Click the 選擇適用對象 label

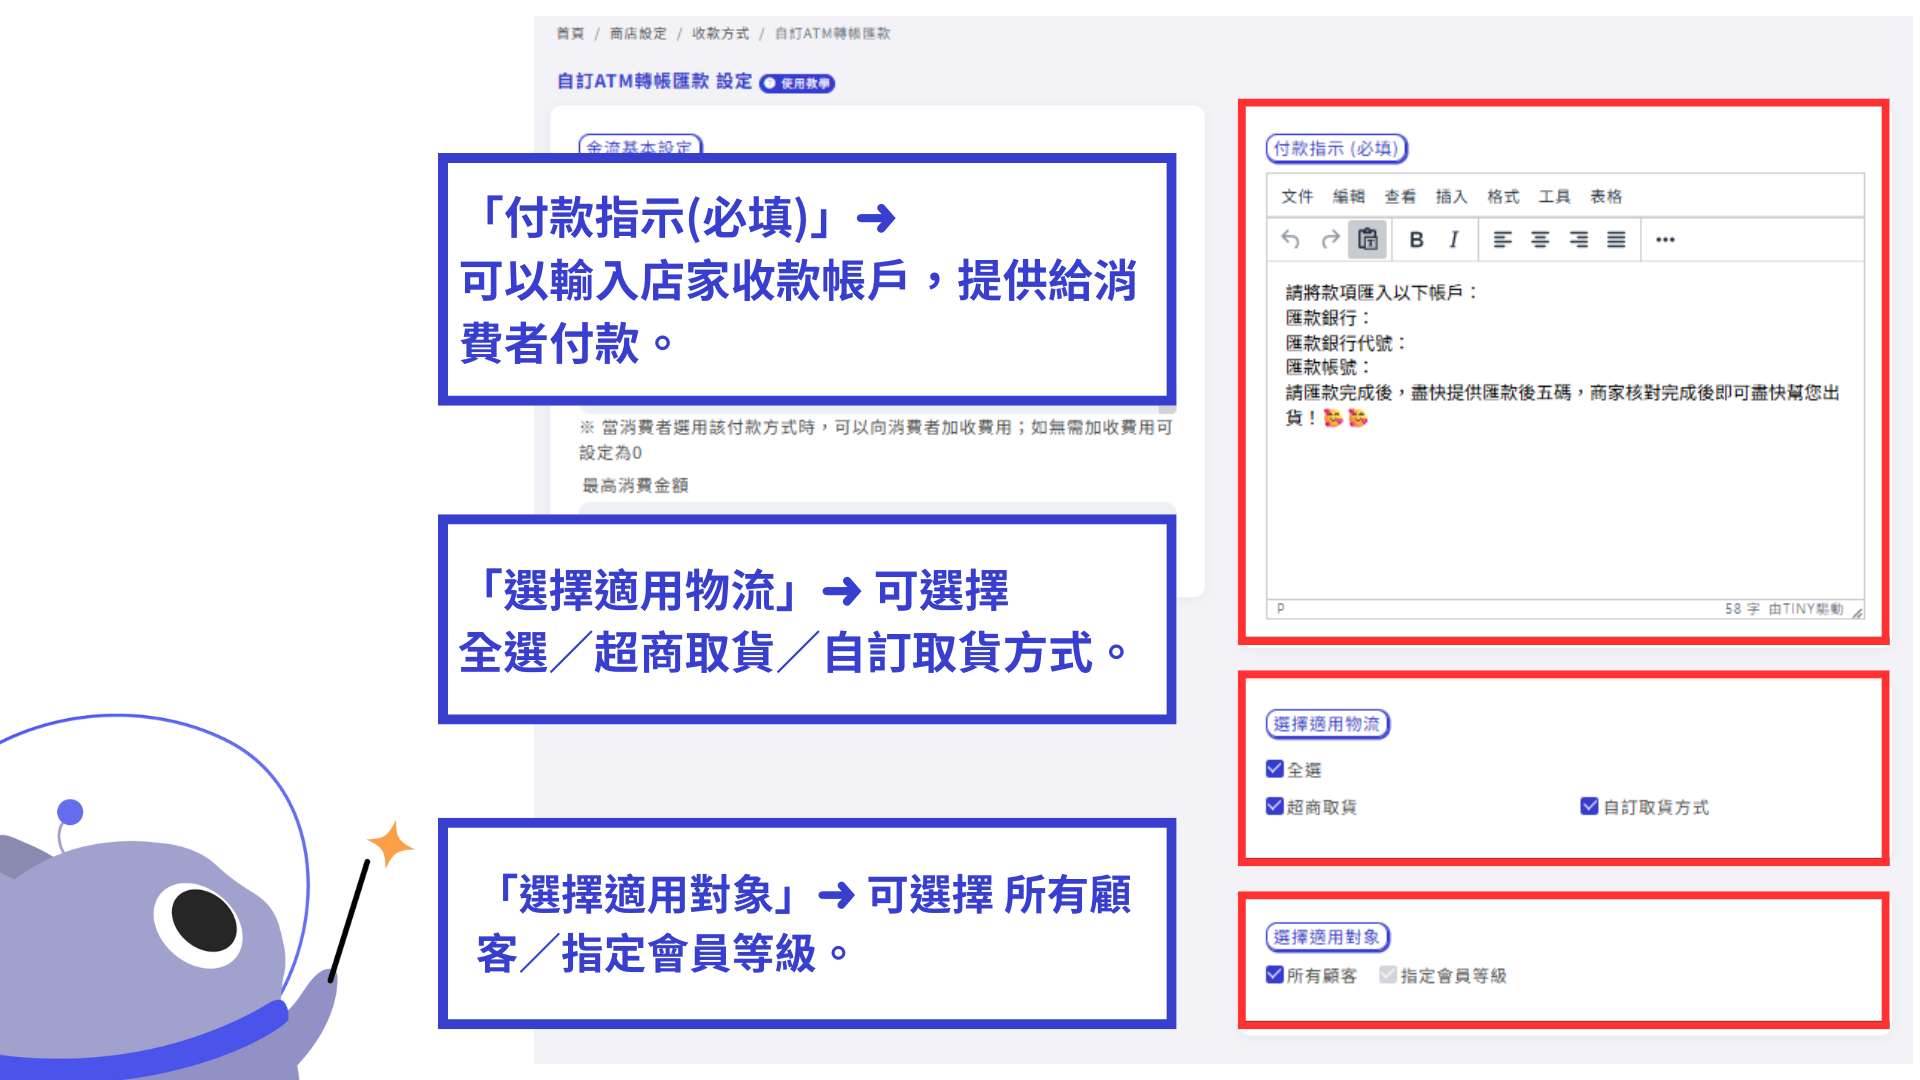coord(1327,937)
